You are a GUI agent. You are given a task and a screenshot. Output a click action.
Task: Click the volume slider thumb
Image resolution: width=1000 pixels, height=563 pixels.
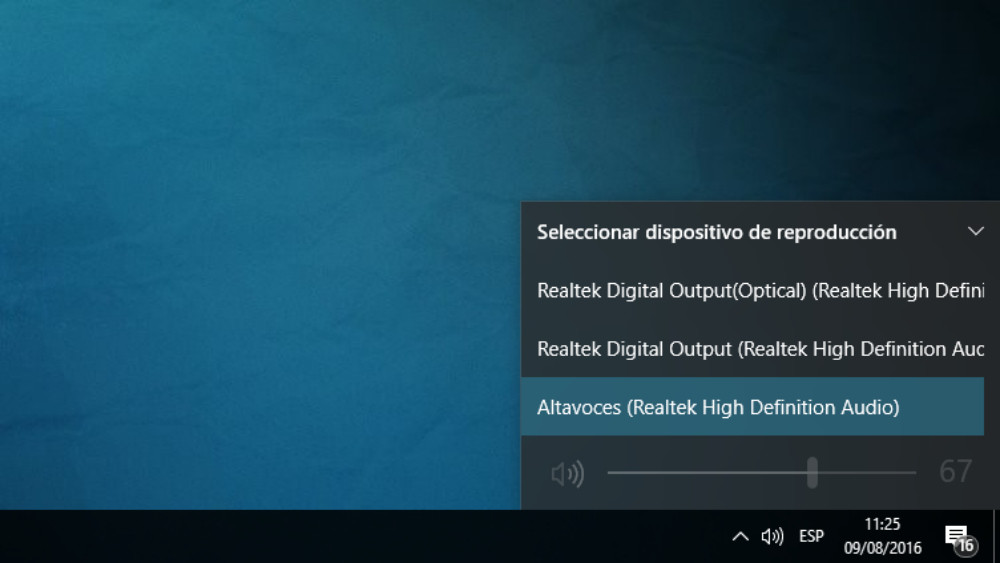812,472
